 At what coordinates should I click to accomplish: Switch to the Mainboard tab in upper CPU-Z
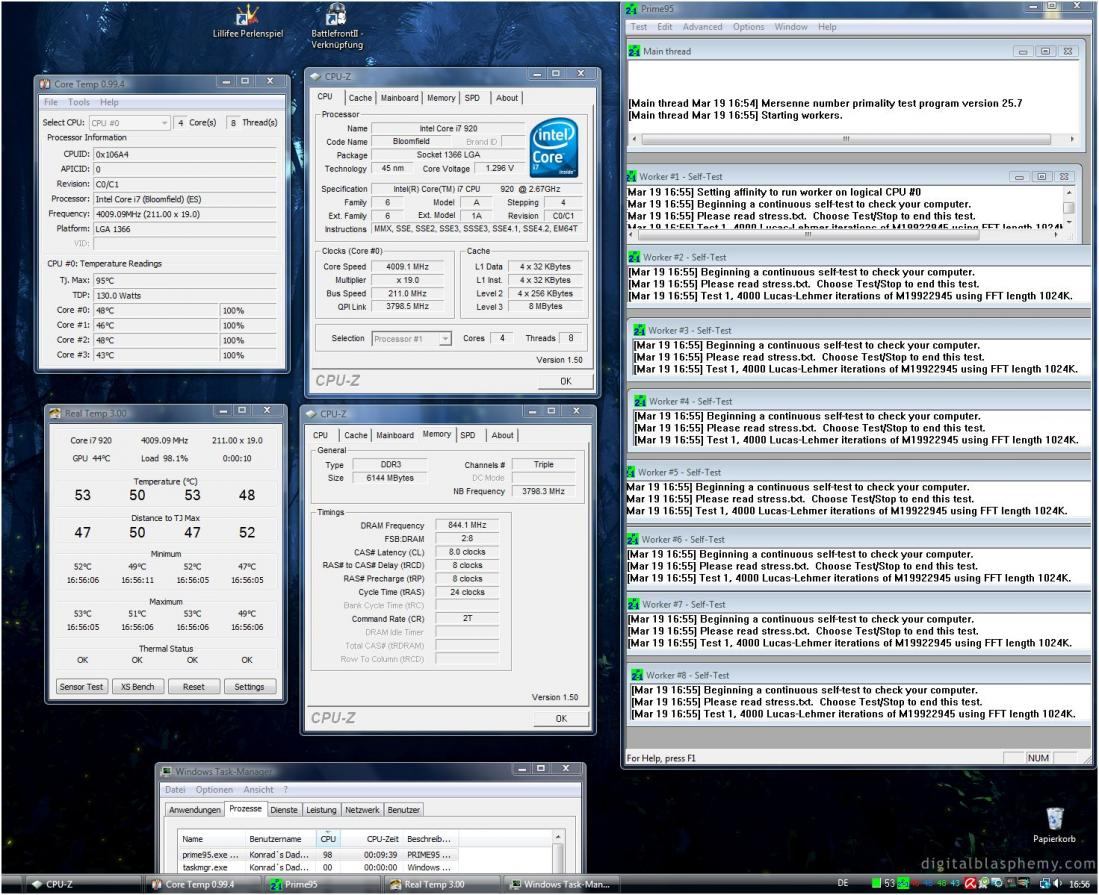(400, 98)
